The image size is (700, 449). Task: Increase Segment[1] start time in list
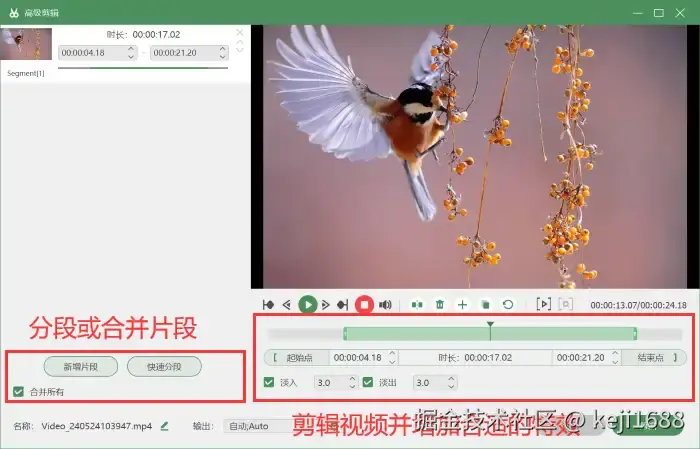click(131, 49)
